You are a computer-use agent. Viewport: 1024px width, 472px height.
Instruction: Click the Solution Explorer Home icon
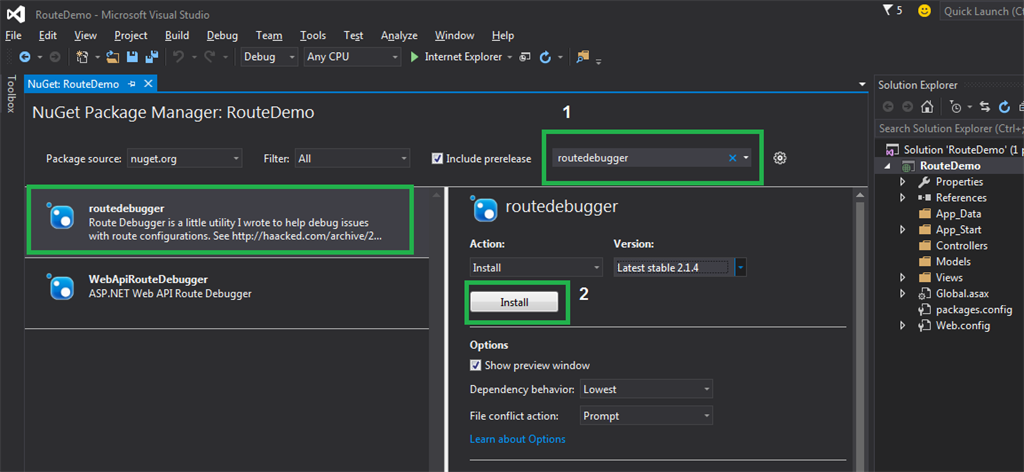click(x=928, y=107)
